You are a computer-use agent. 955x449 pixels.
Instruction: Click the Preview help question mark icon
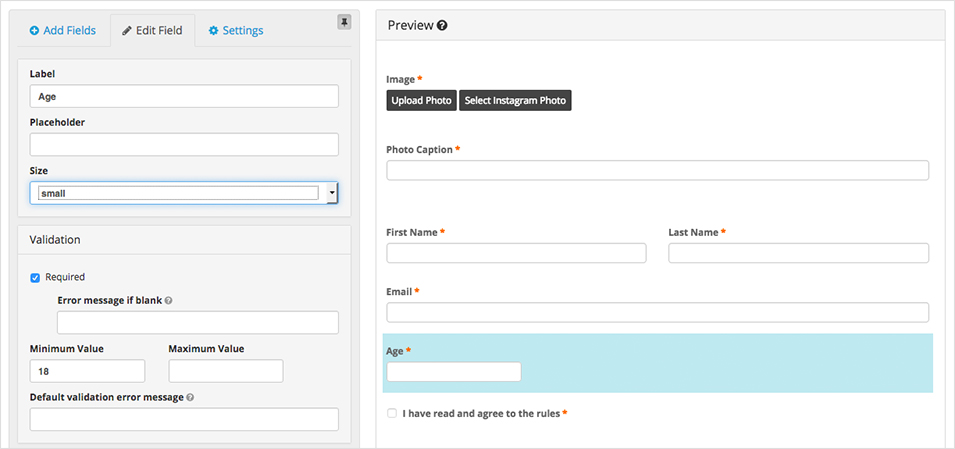(x=443, y=26)
